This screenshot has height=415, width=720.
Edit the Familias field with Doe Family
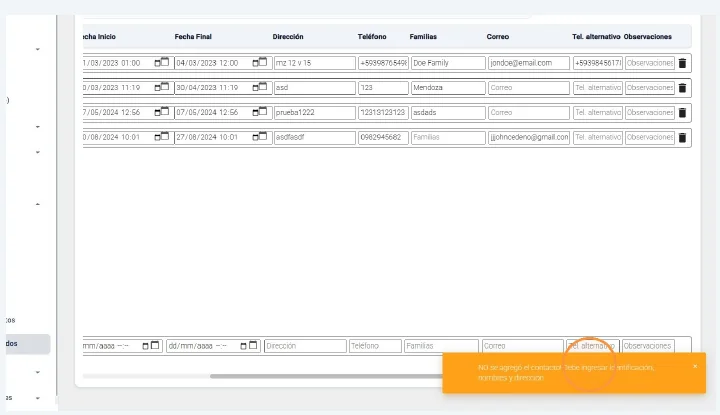(448, 63)
